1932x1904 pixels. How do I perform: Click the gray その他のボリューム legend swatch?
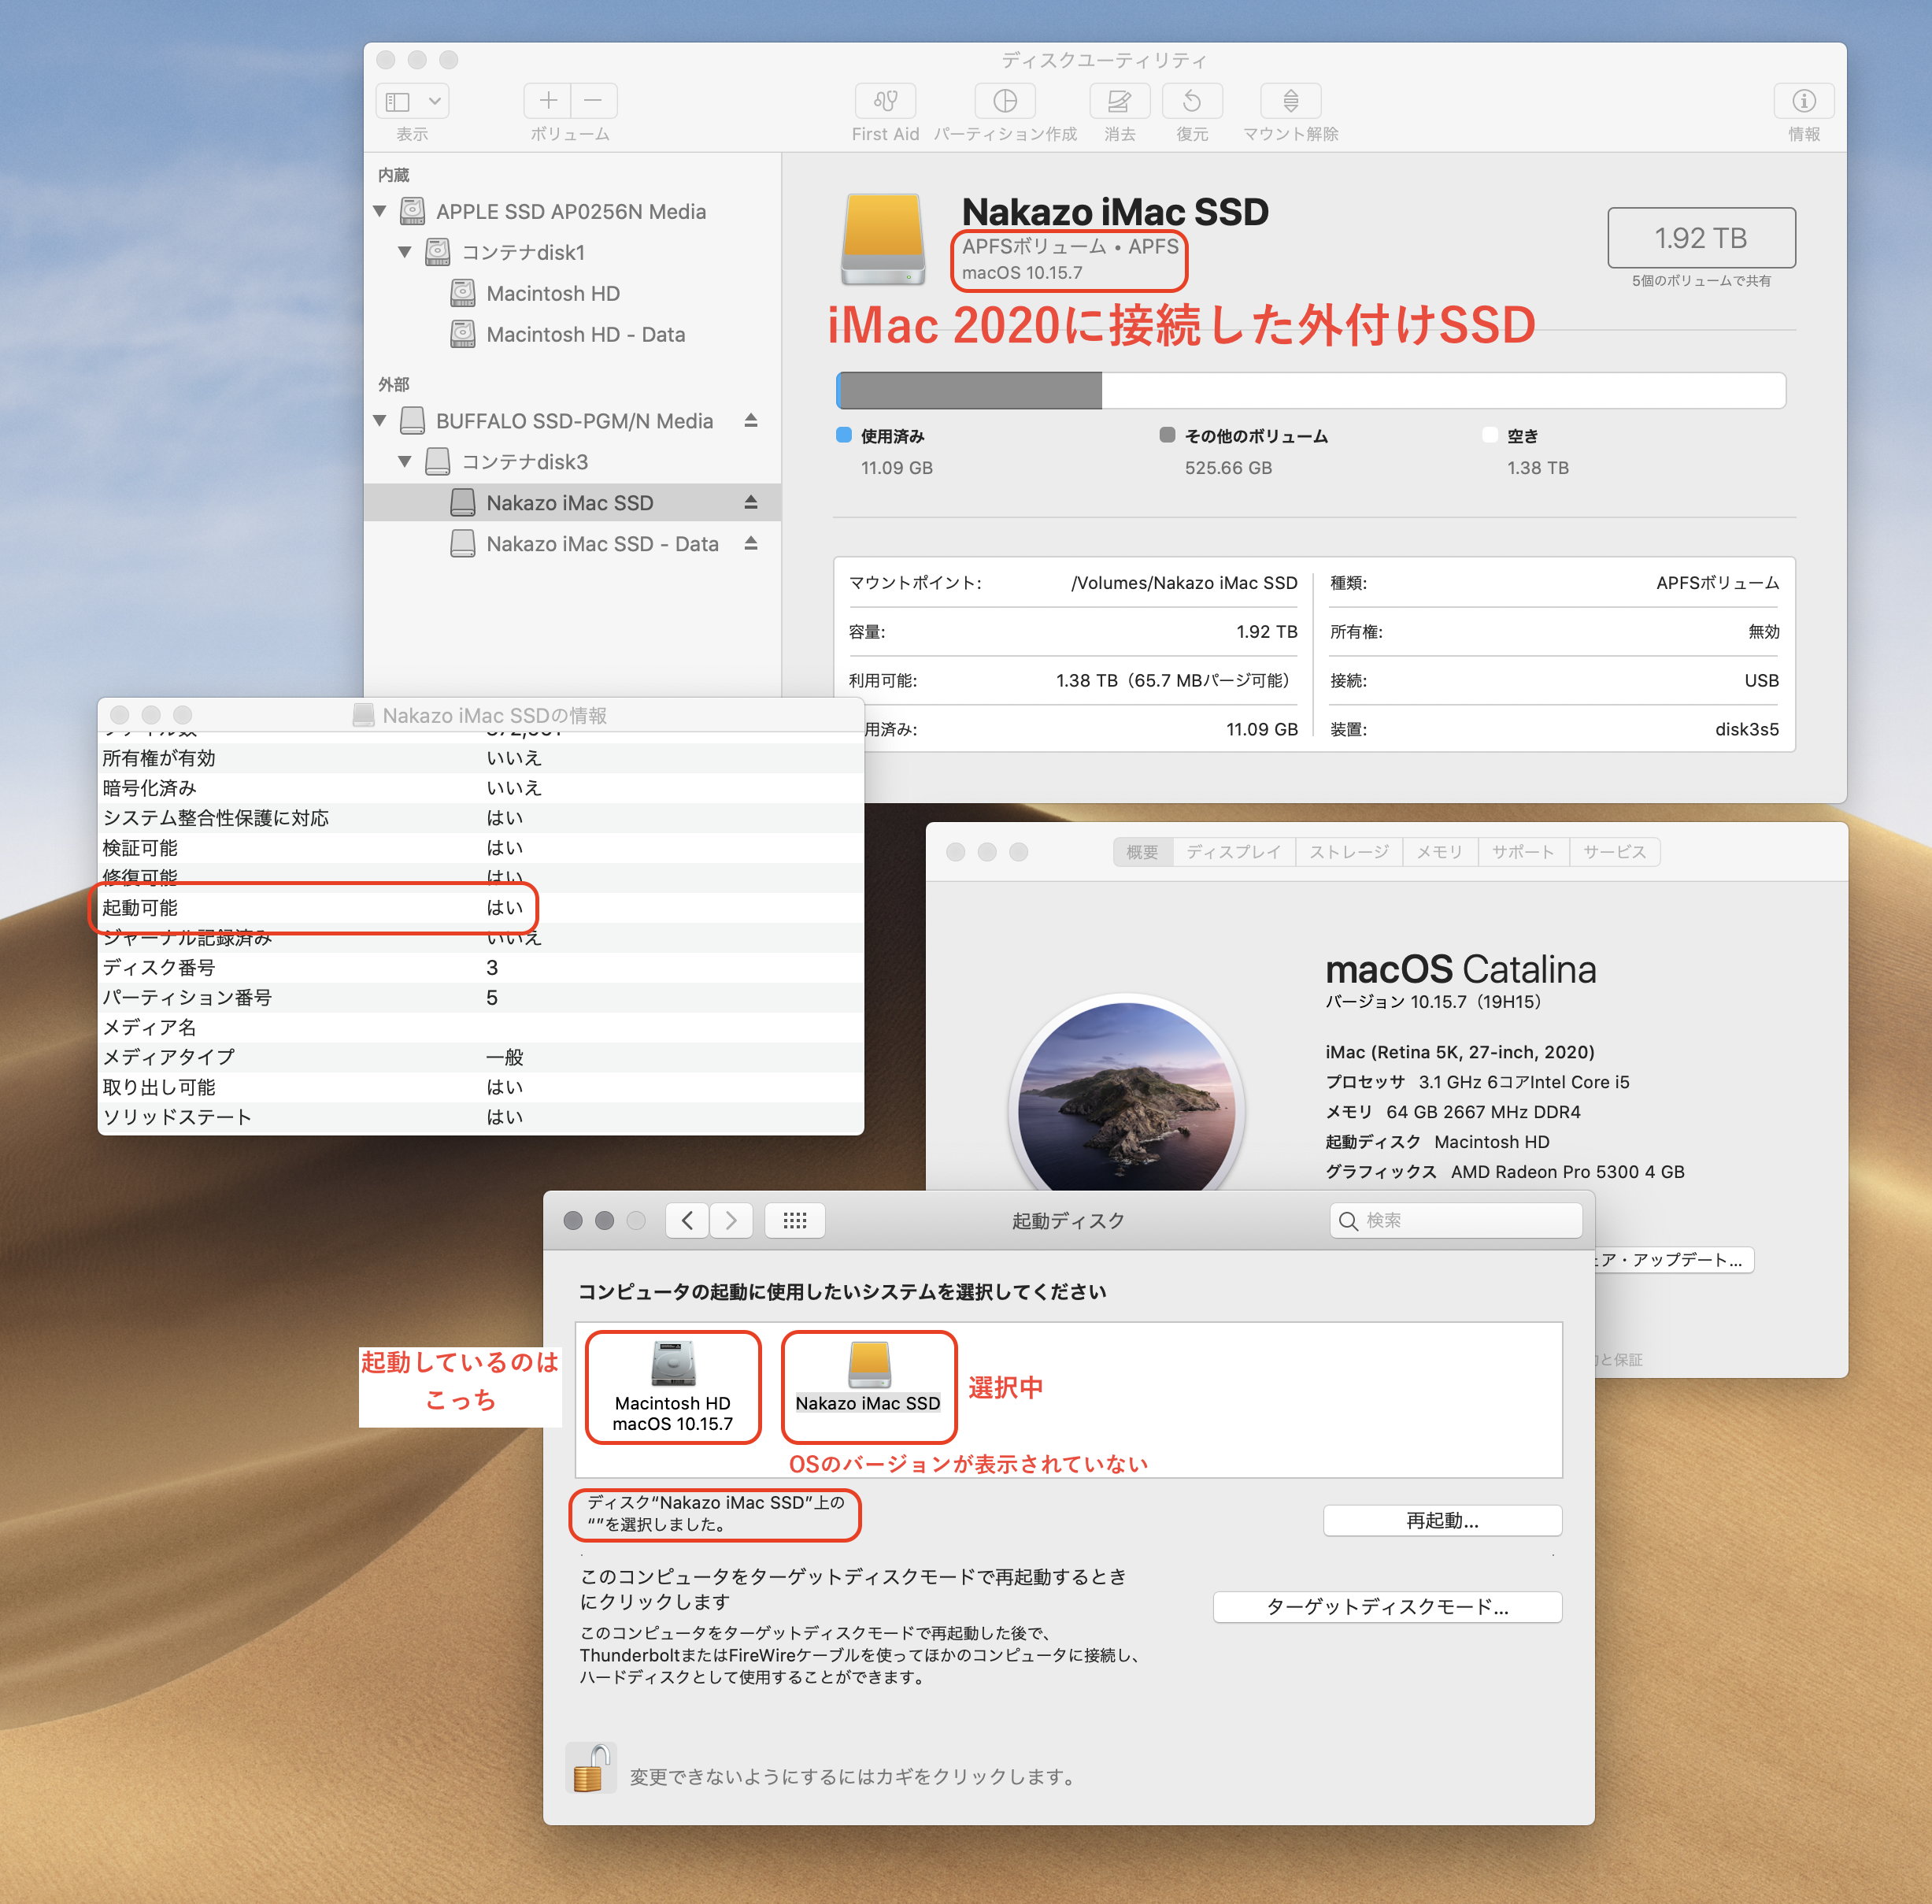1167,435
